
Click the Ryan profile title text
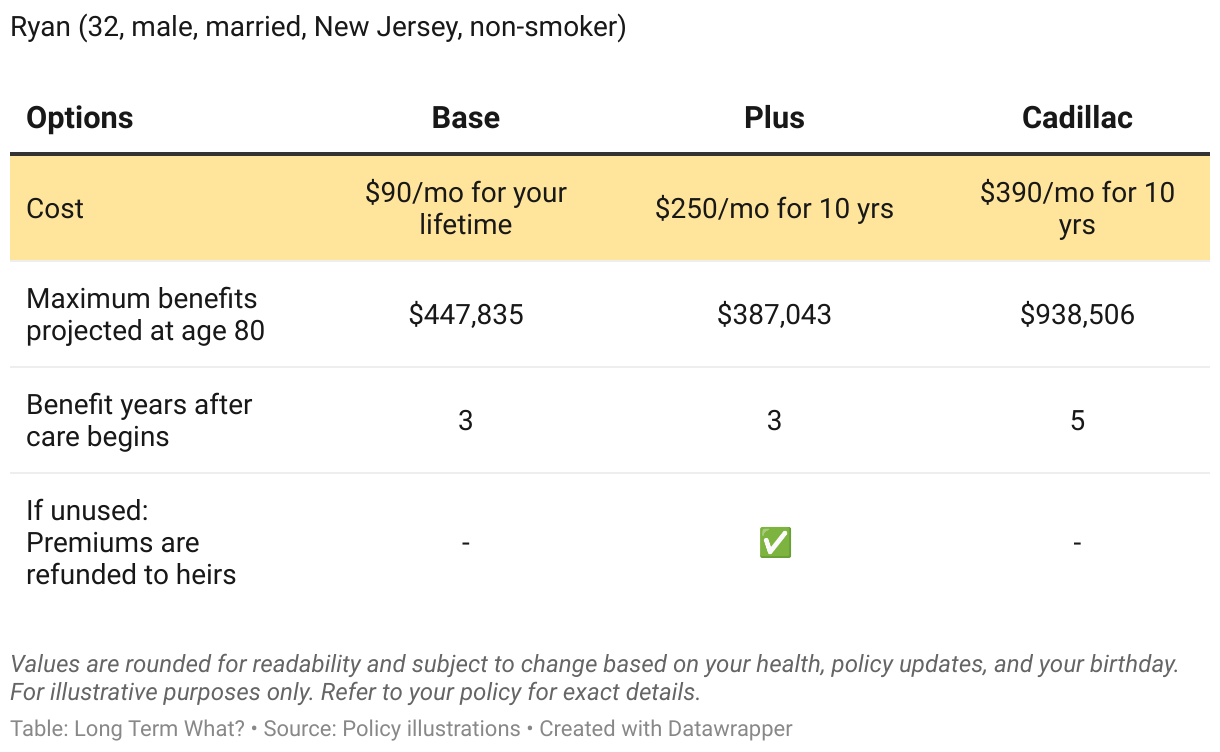point(318,27)
